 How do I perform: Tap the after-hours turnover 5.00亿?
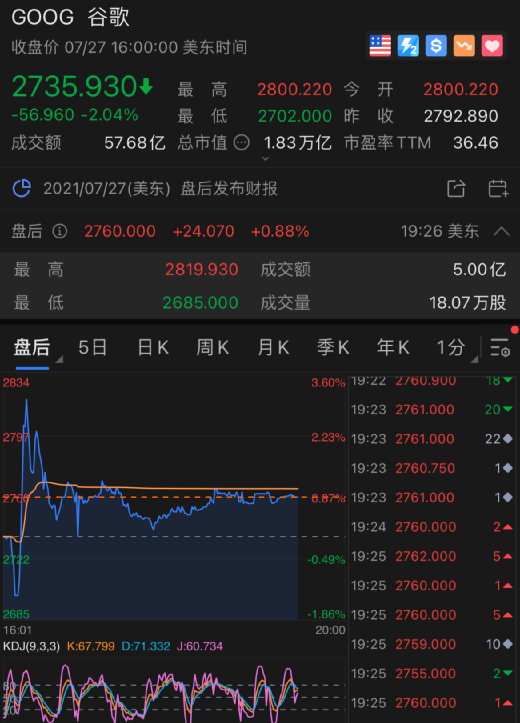[x=479, y=269]
